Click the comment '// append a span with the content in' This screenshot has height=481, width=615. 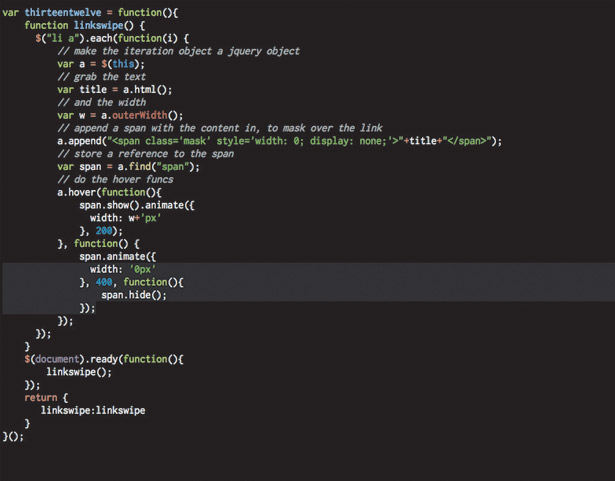[158, 128]
